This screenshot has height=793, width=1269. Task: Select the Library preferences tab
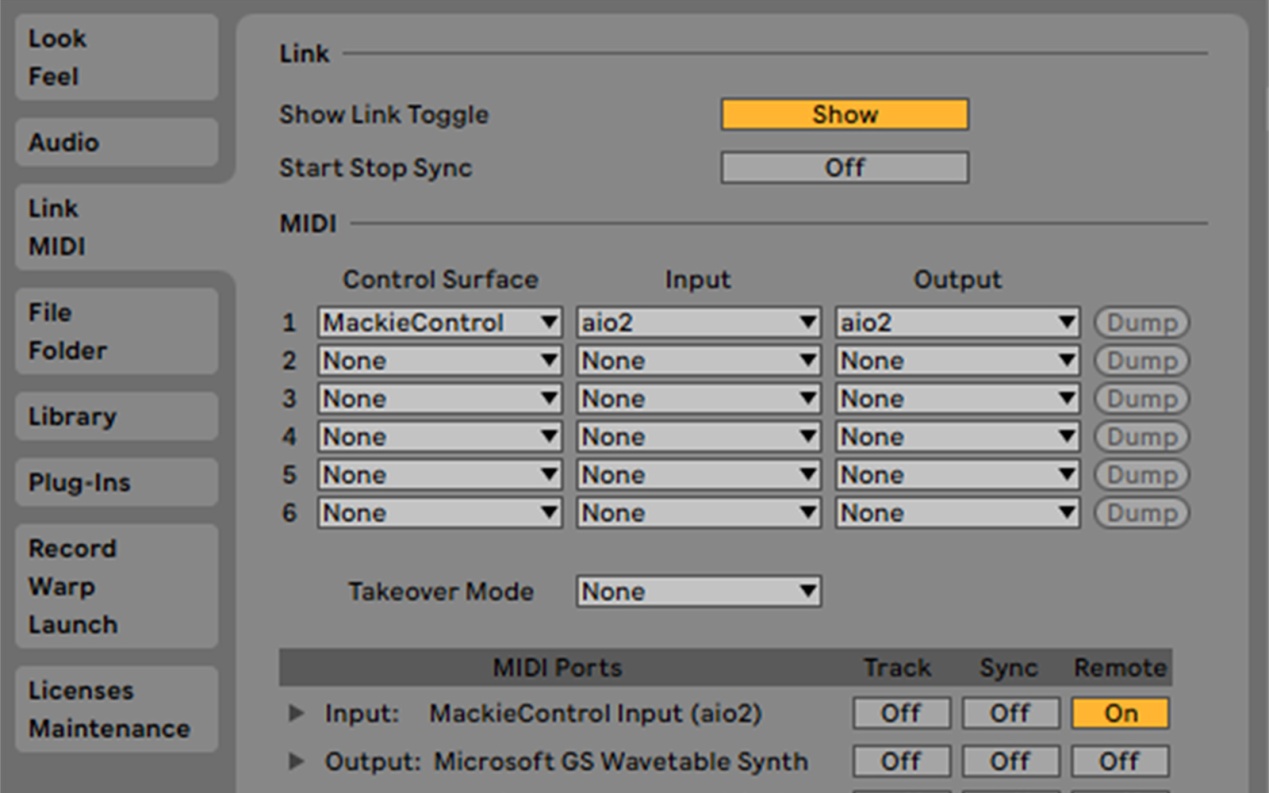[116, 416]
